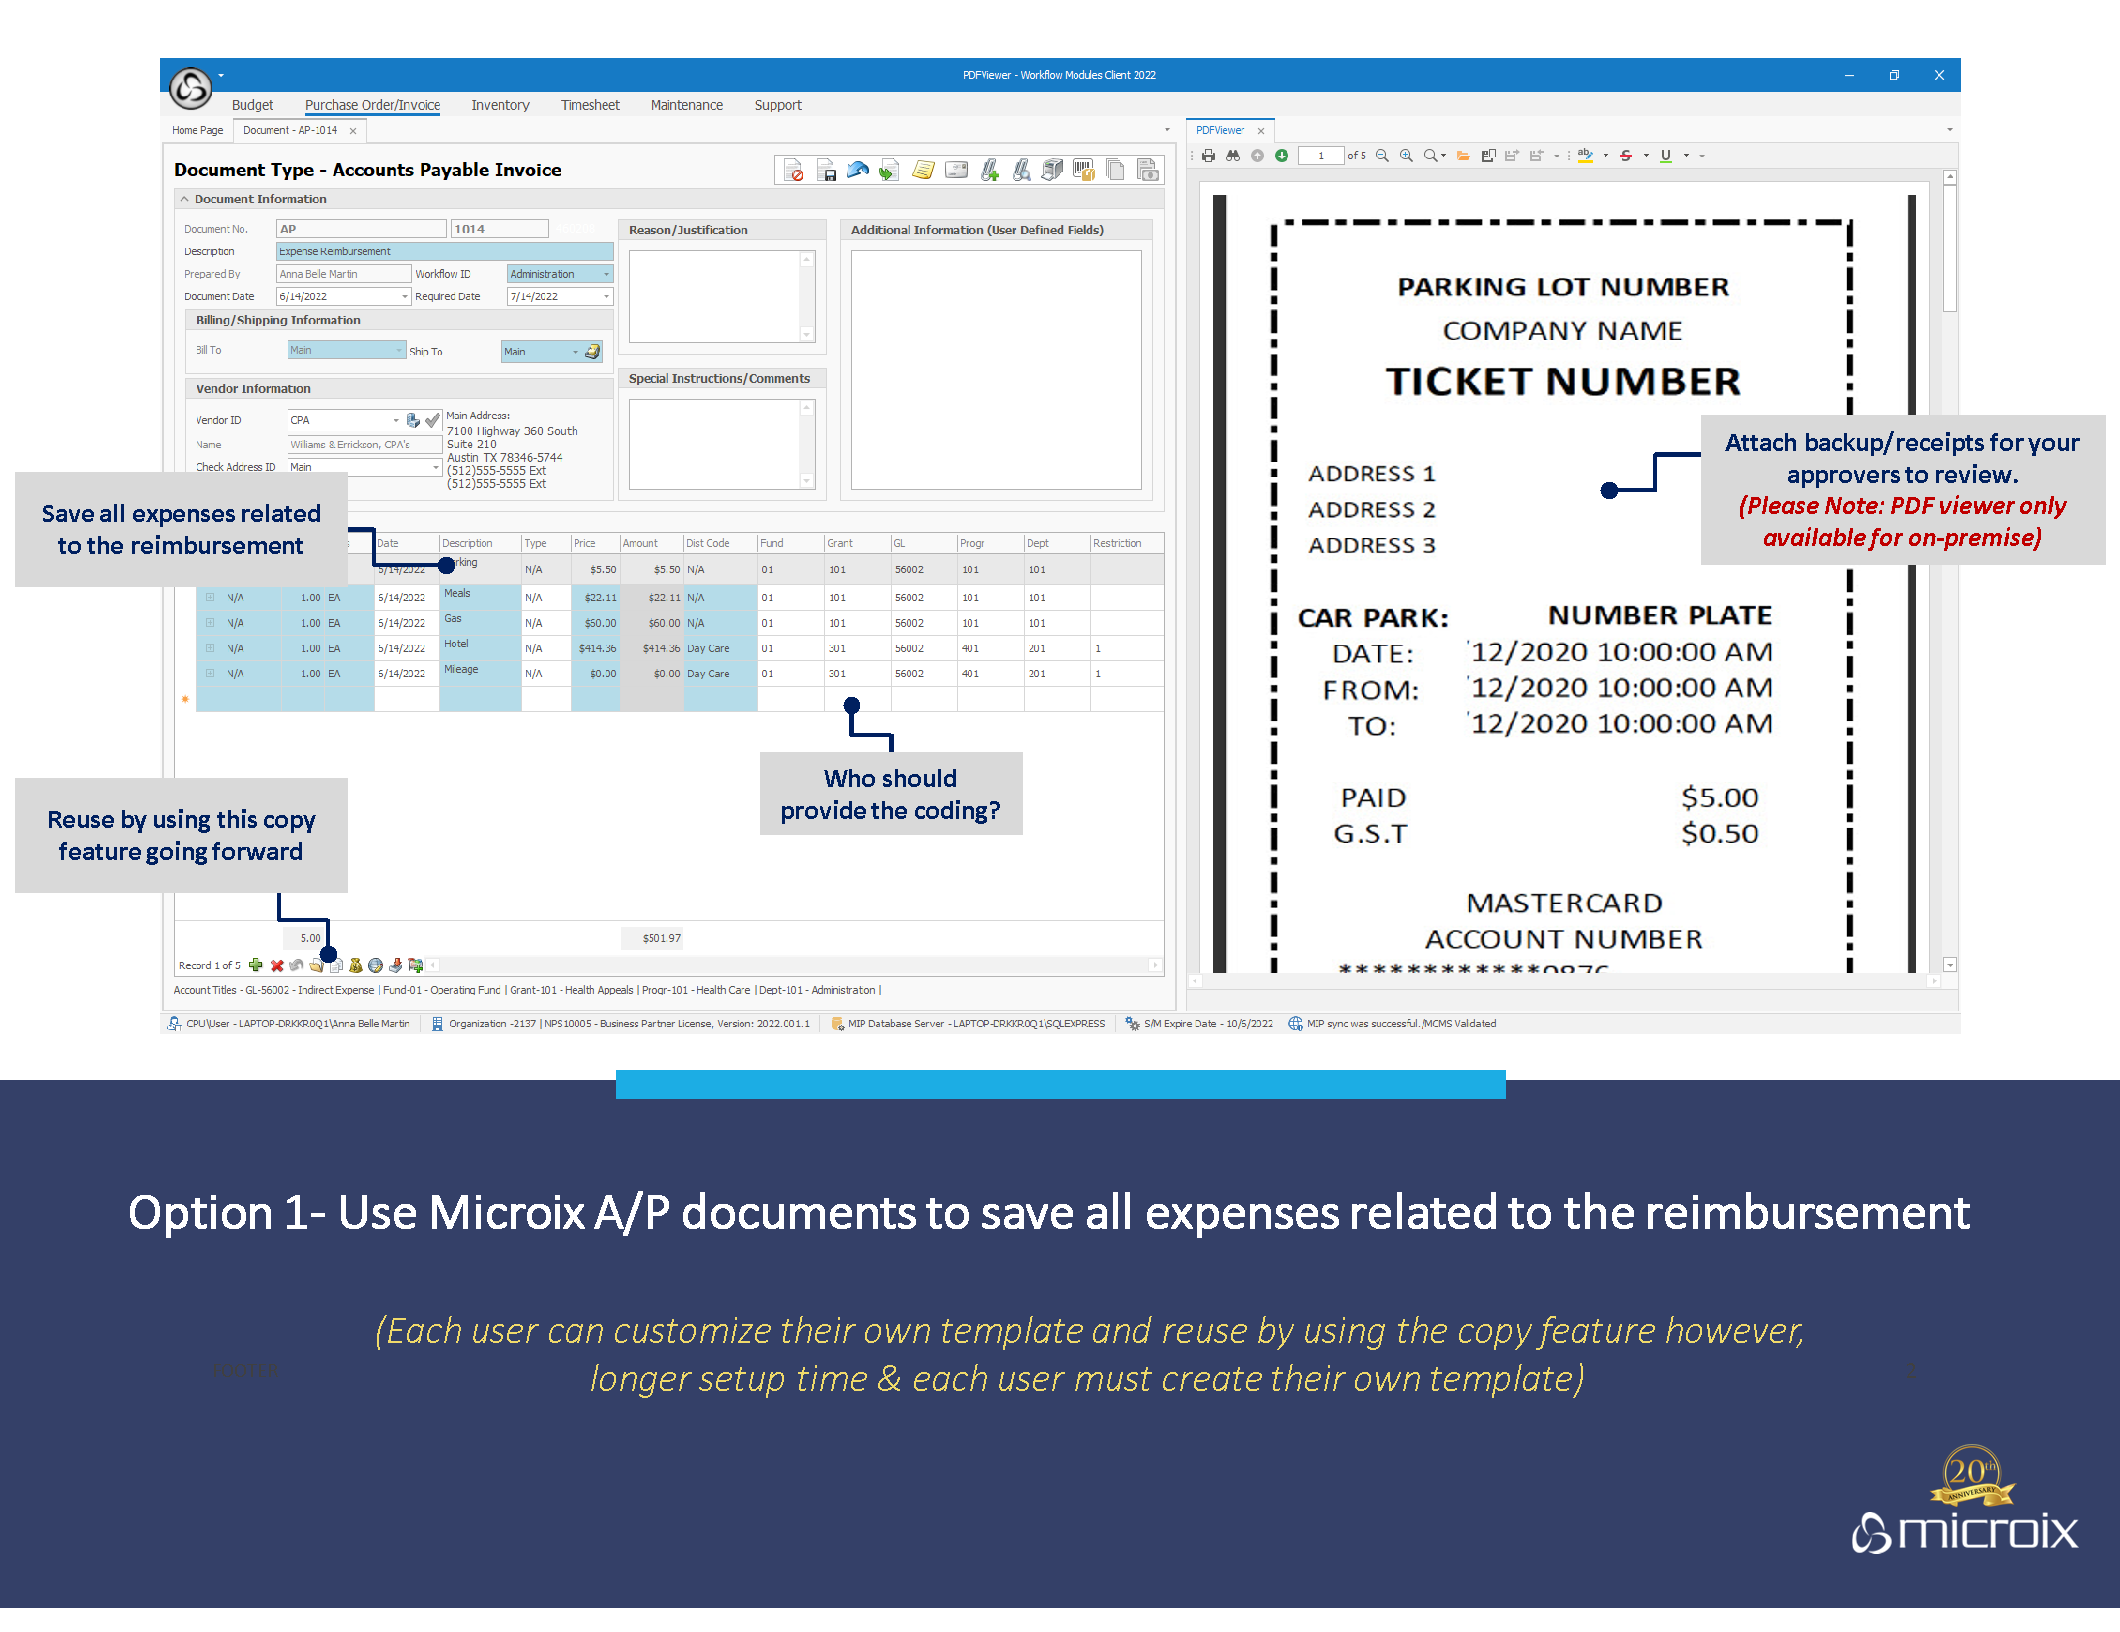
Task: Toggle the vendor ID validation checkmark
Action: pos(432,420)
